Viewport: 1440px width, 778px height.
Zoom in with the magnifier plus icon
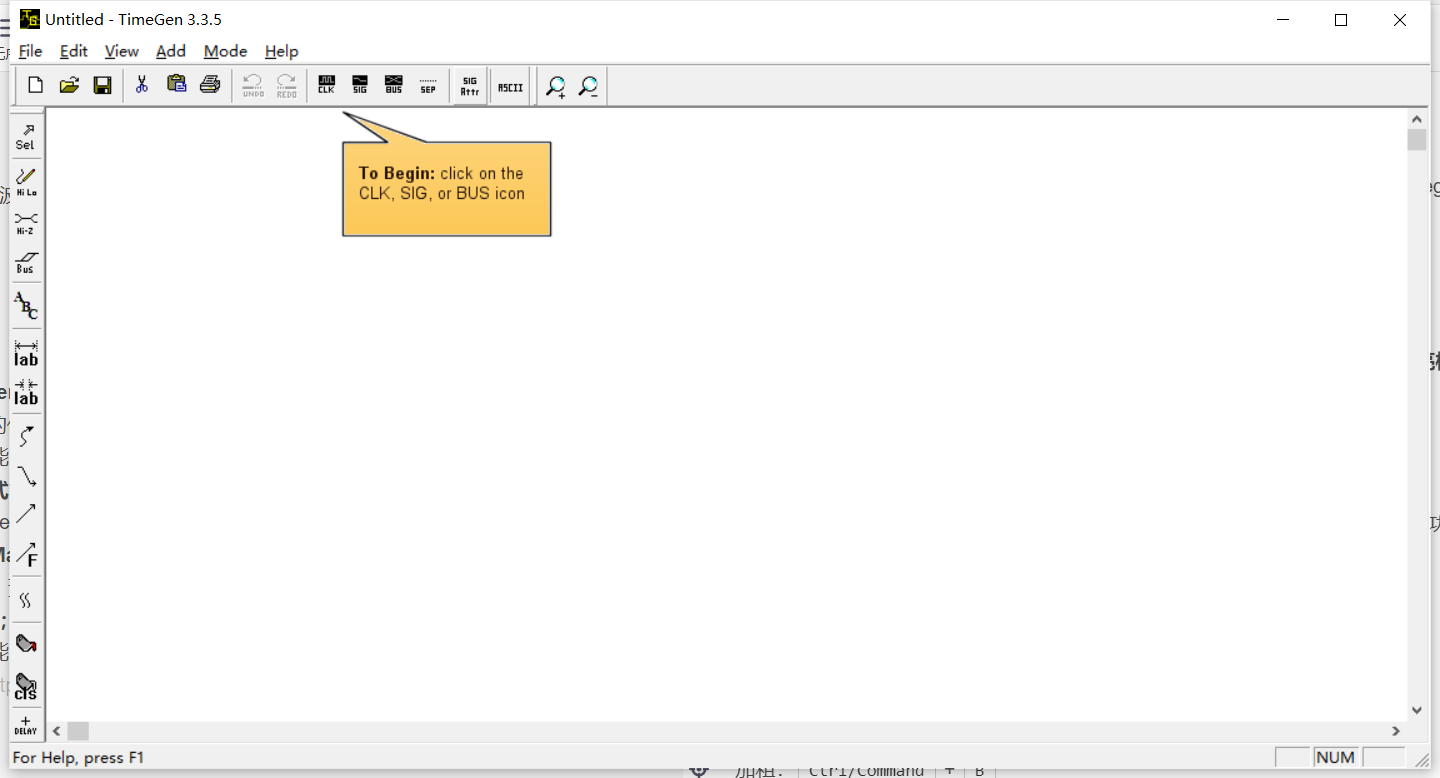pos(555,86)
